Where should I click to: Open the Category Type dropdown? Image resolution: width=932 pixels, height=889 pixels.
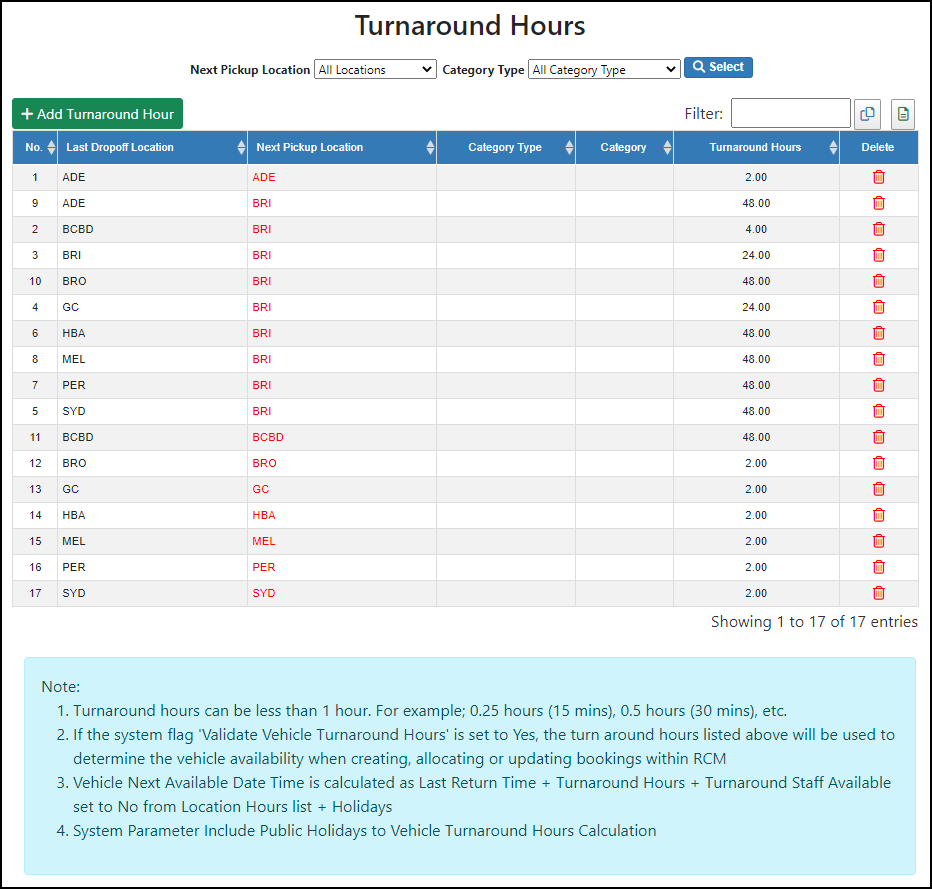[604, 70]
